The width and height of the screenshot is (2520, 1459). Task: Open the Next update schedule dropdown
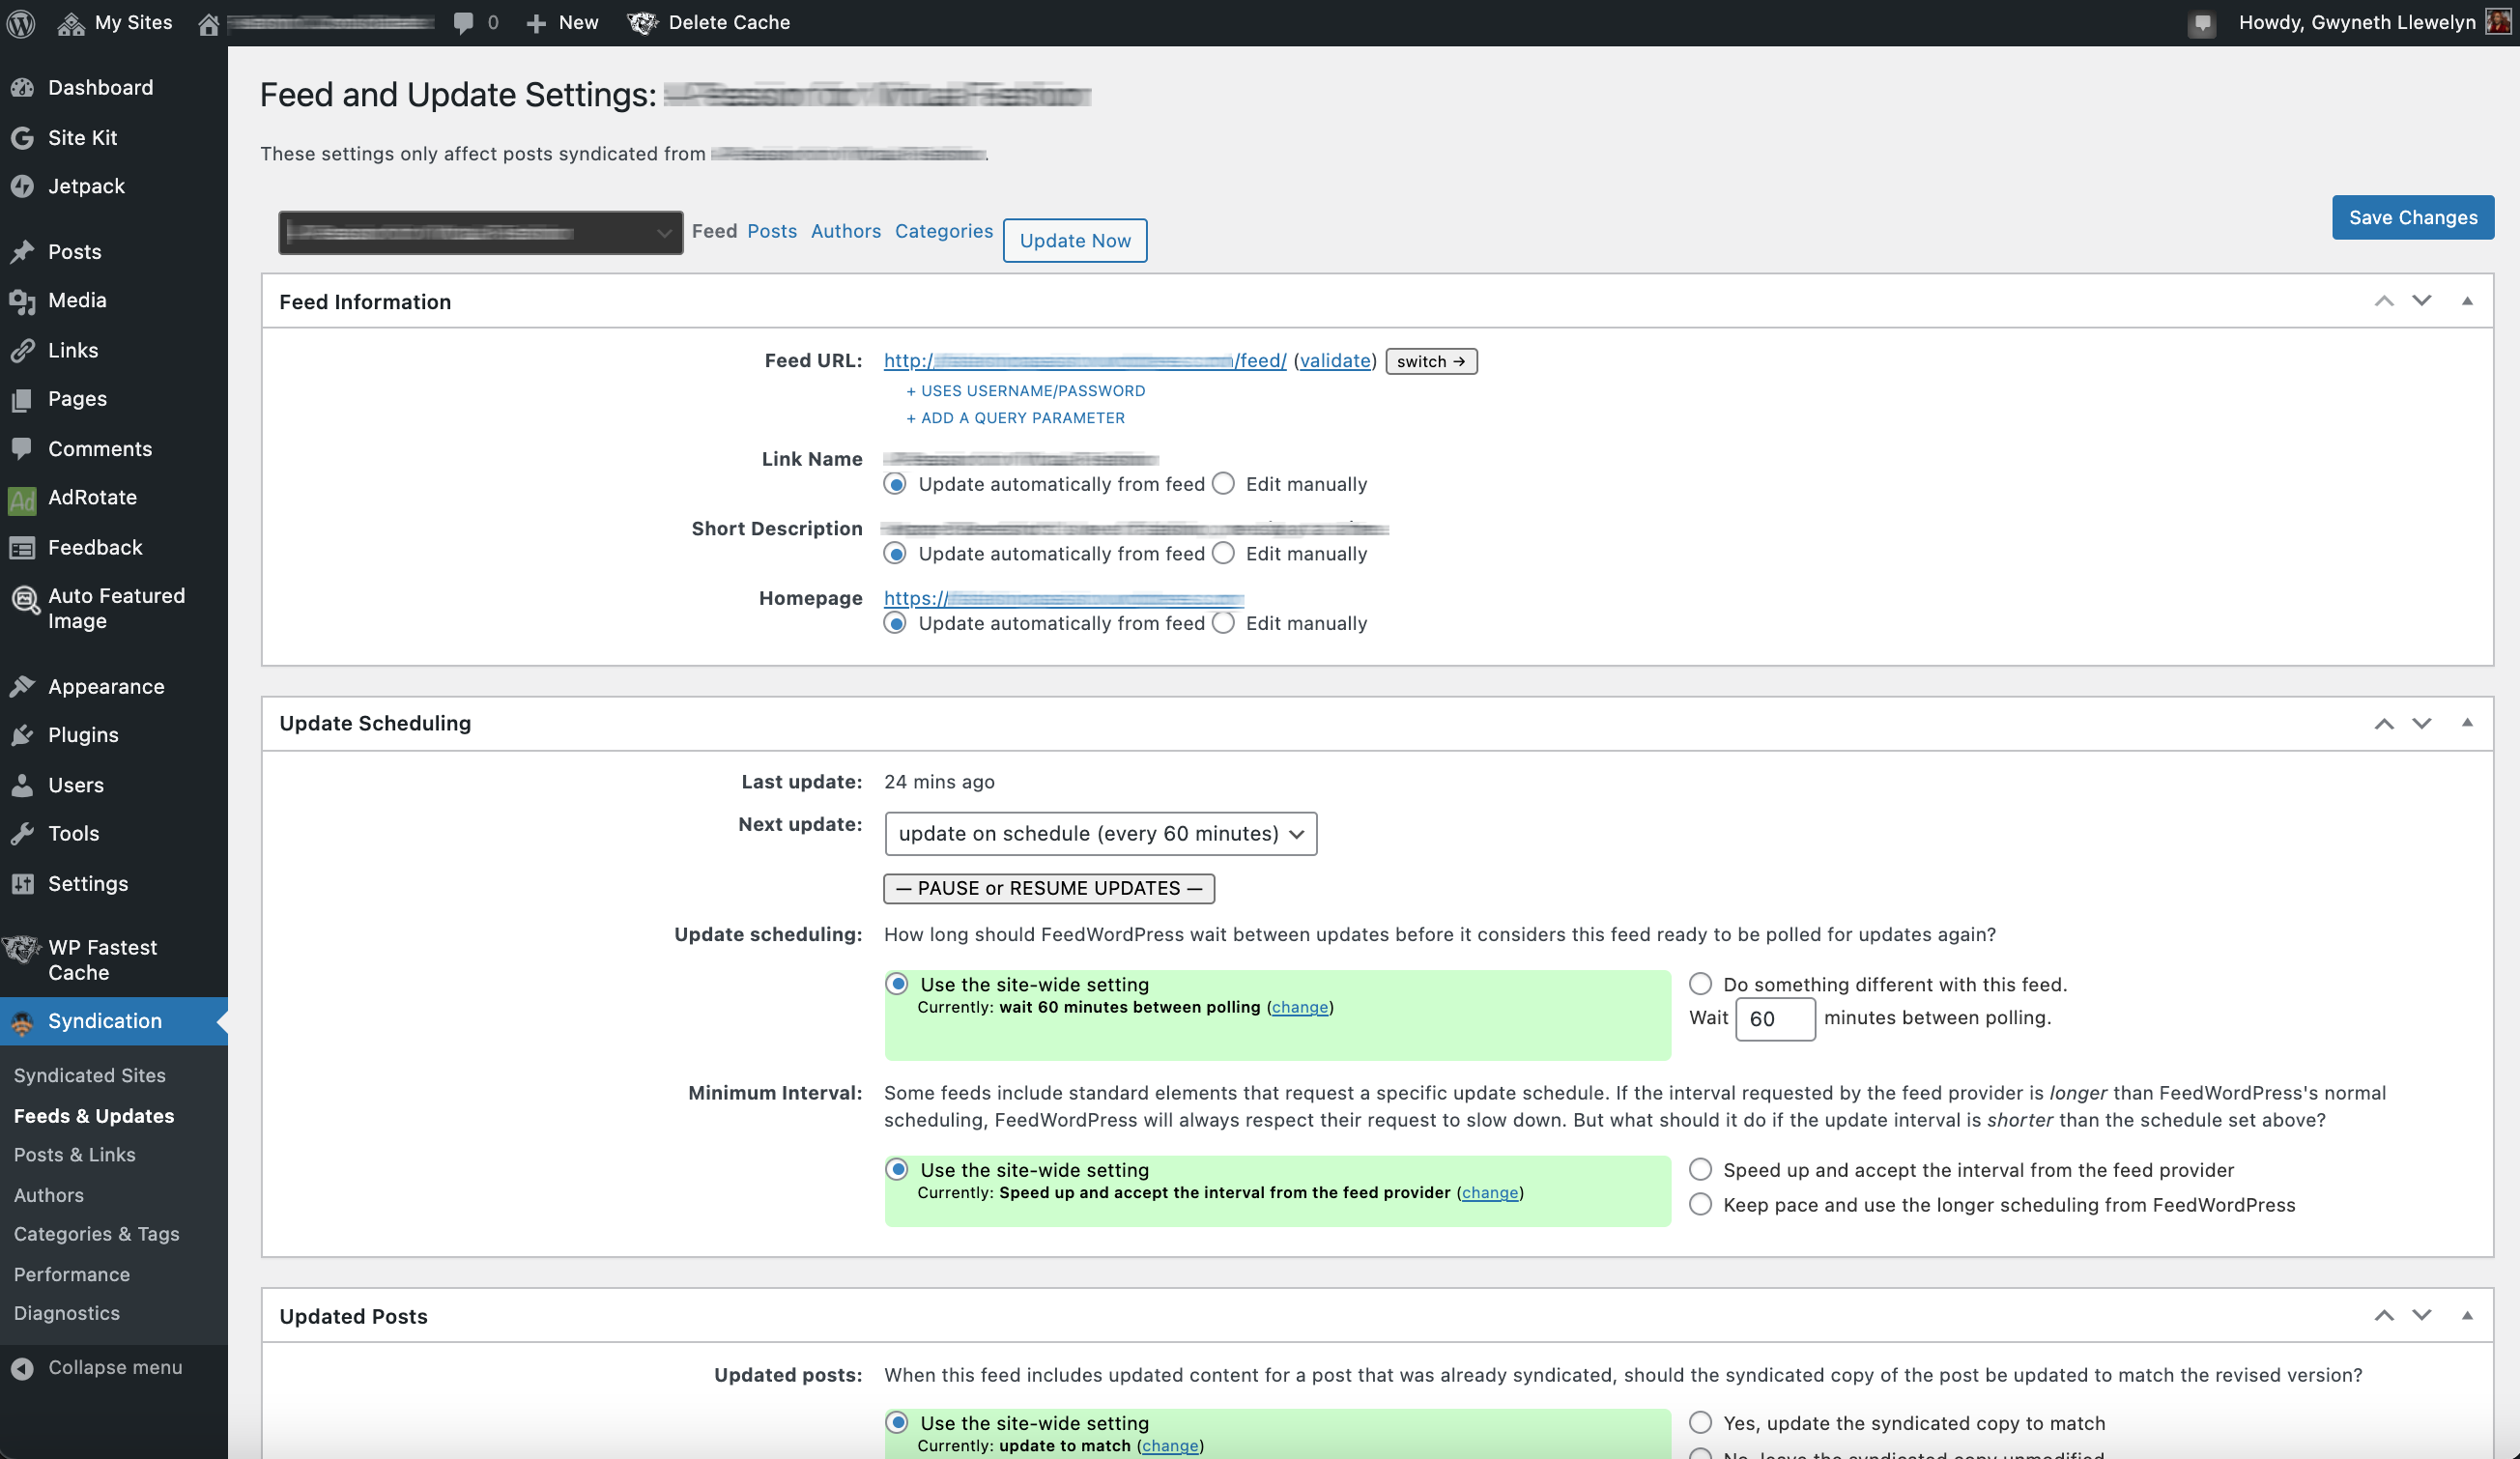[1100, 834]
